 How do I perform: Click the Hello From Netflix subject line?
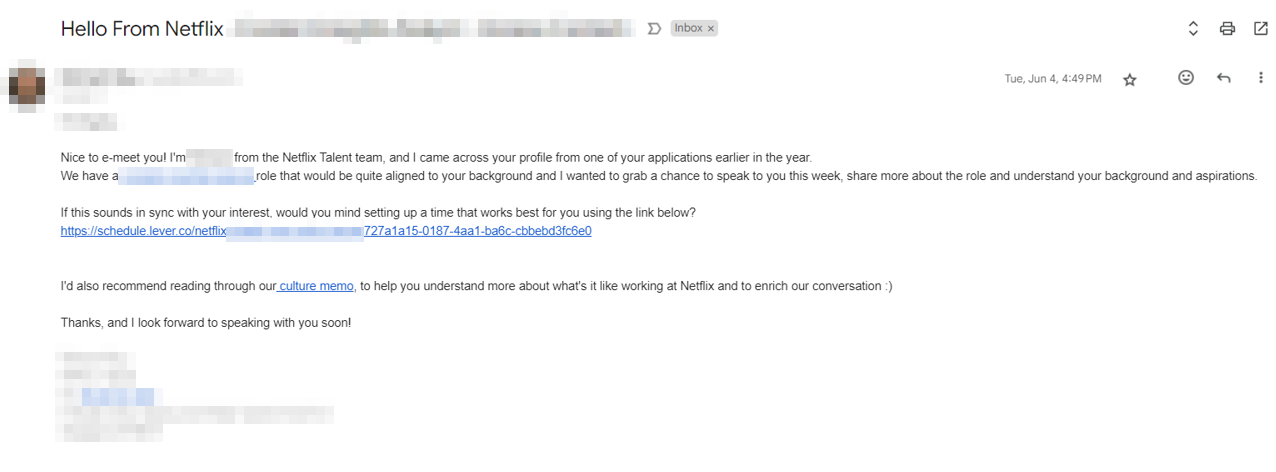pos(140,29)
